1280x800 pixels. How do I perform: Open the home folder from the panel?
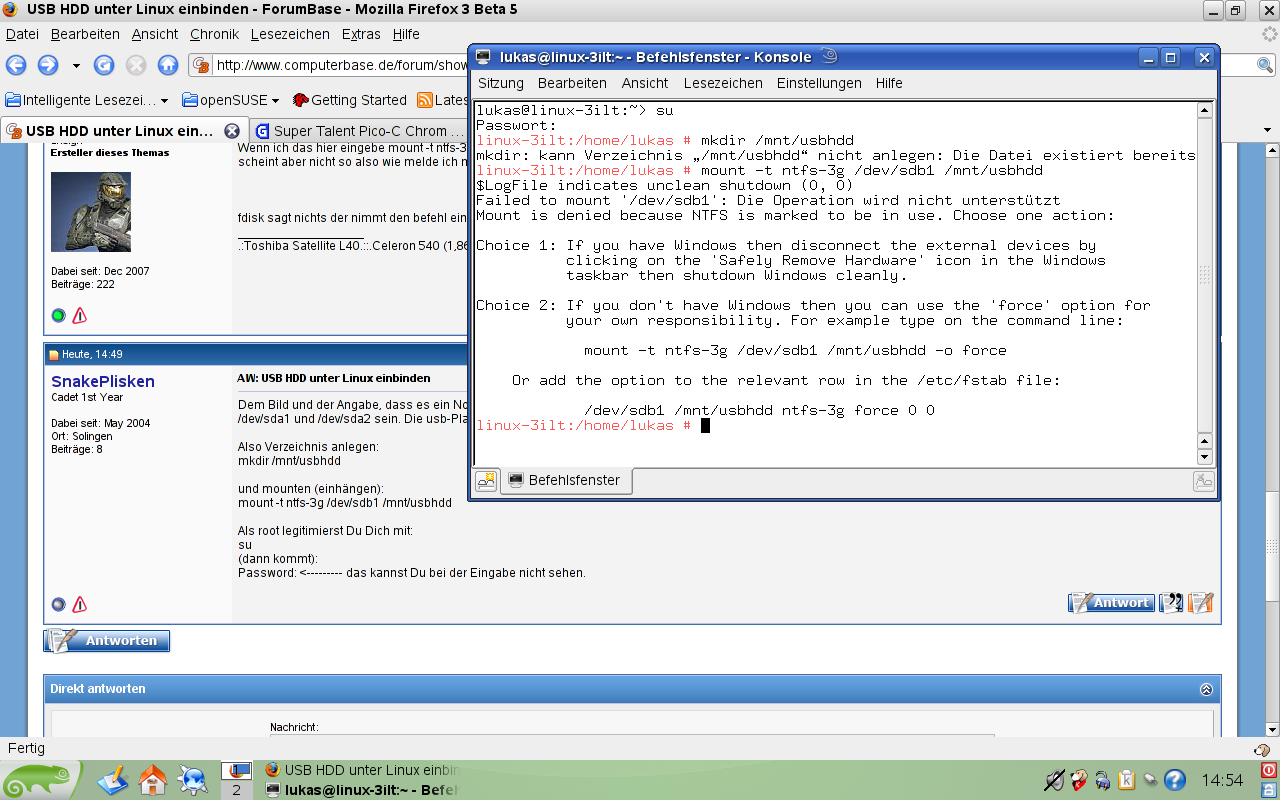[x=153, y=779]
